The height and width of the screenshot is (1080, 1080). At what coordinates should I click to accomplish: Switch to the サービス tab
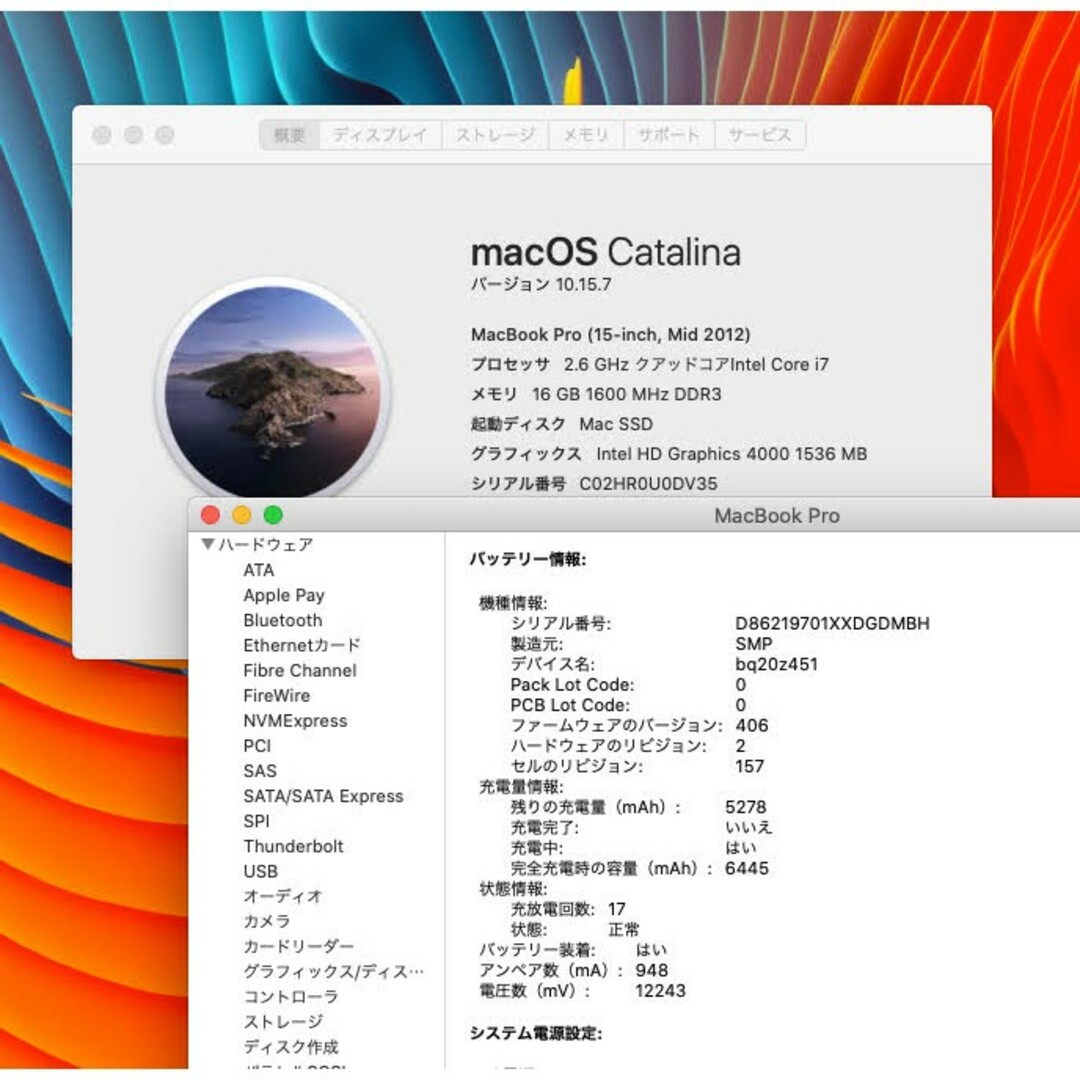point(760,135)
